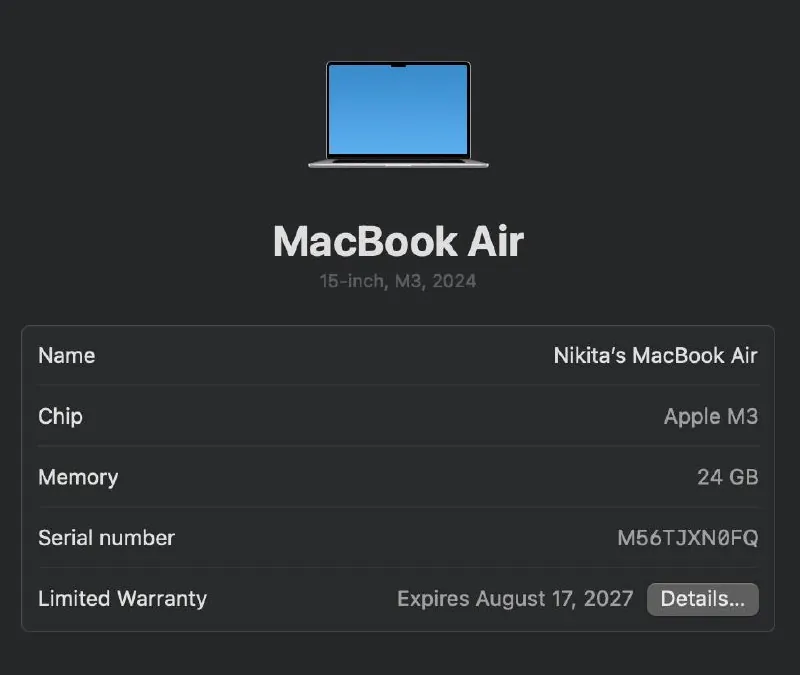Image resolution: width=800 pixels, height=675 pixels.
Task: Select the Memory row label
Action: click(x=78, y=477)
